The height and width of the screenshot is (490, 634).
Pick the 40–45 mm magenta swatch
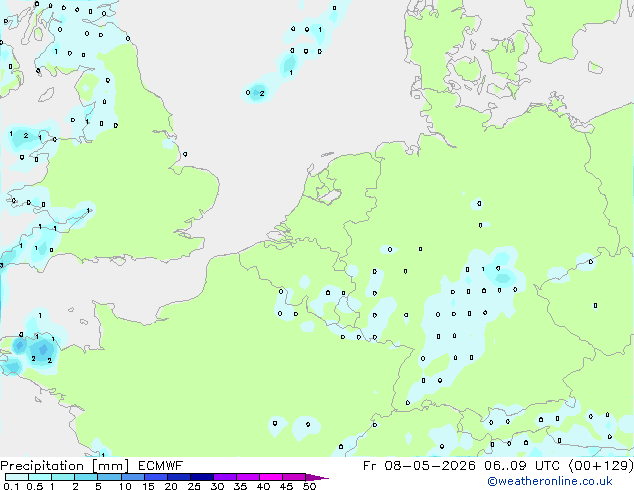271,477
